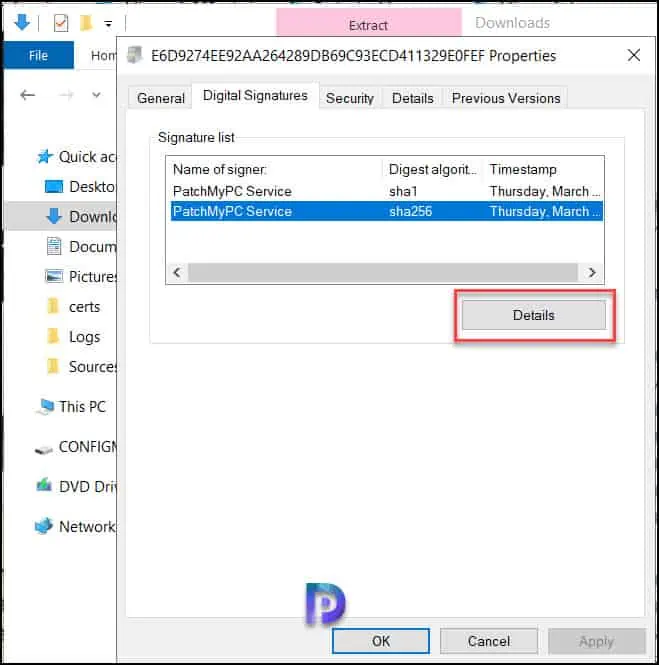This screenshot has height=665, width=659.
Task: Click the Cancel button
Action: pos(489,641)
